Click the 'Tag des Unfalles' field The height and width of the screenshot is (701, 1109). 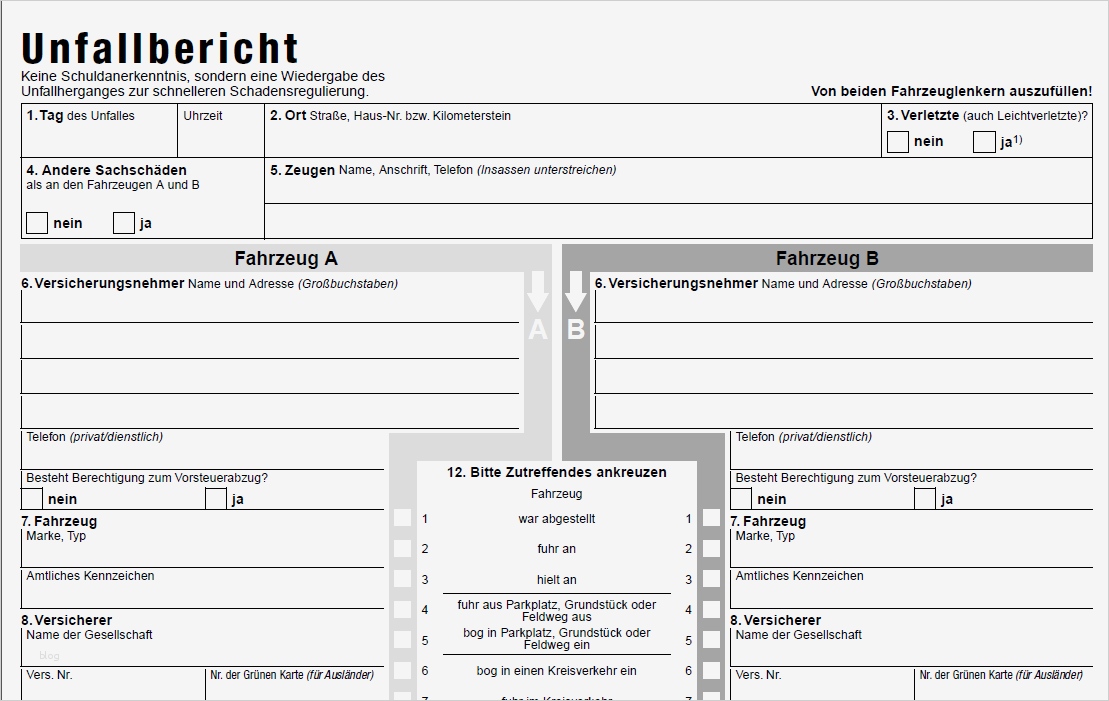[100, 131]
